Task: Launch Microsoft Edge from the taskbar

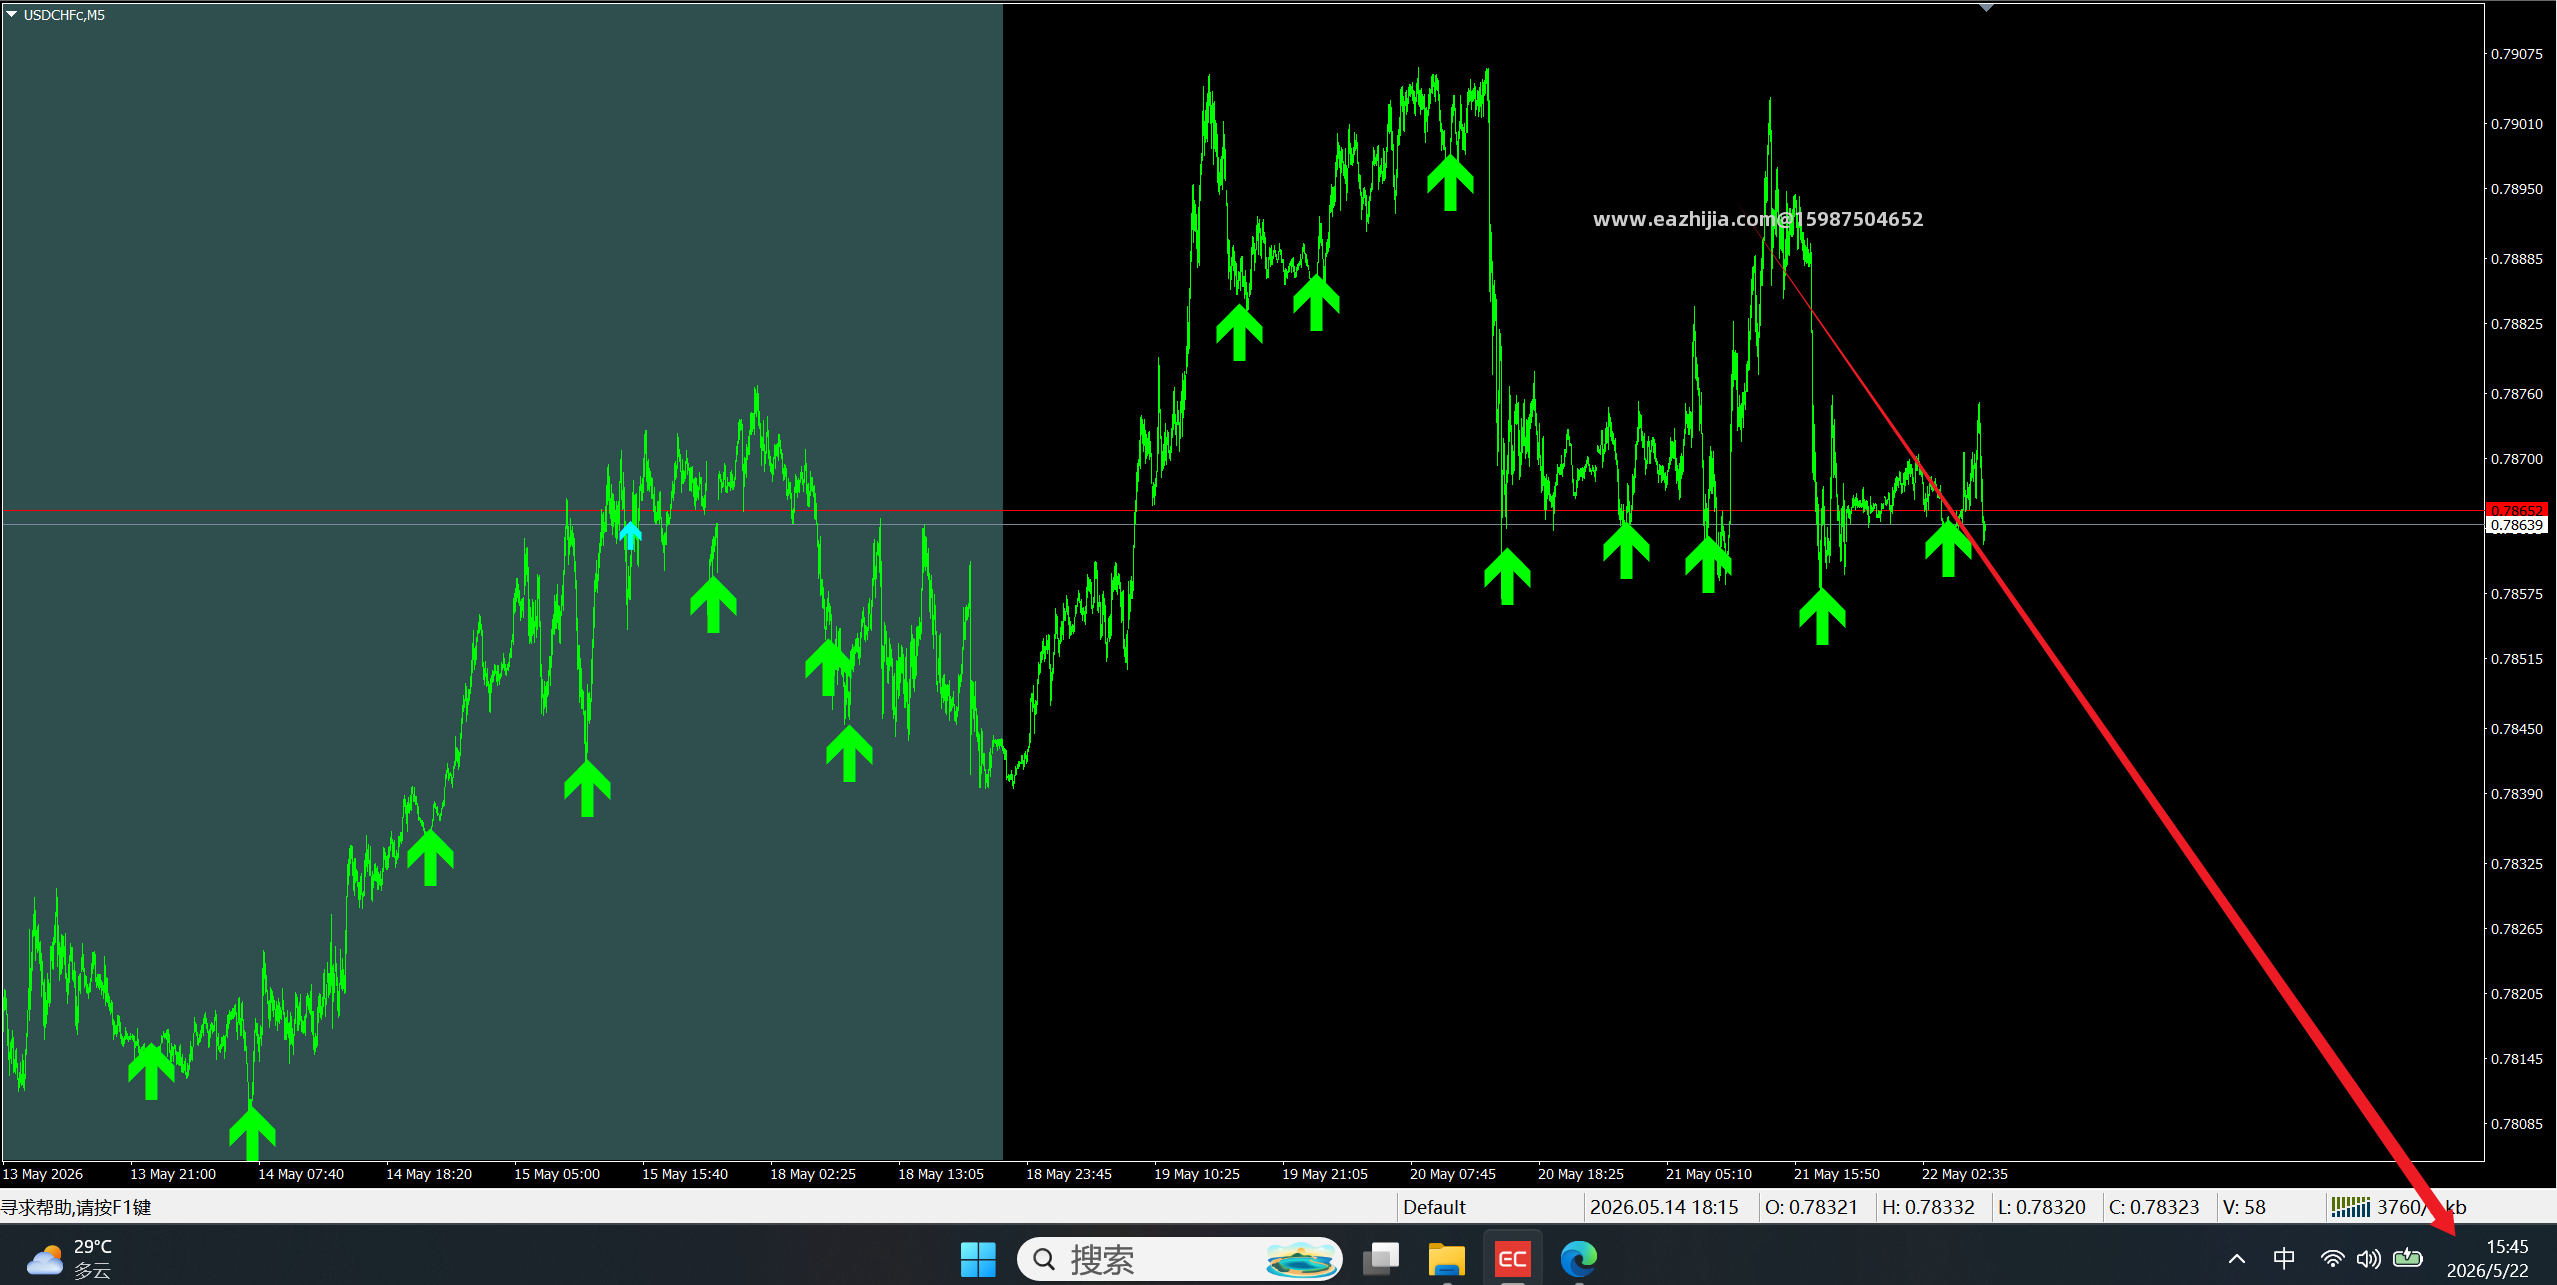Action: (x=1579, y=1259)
